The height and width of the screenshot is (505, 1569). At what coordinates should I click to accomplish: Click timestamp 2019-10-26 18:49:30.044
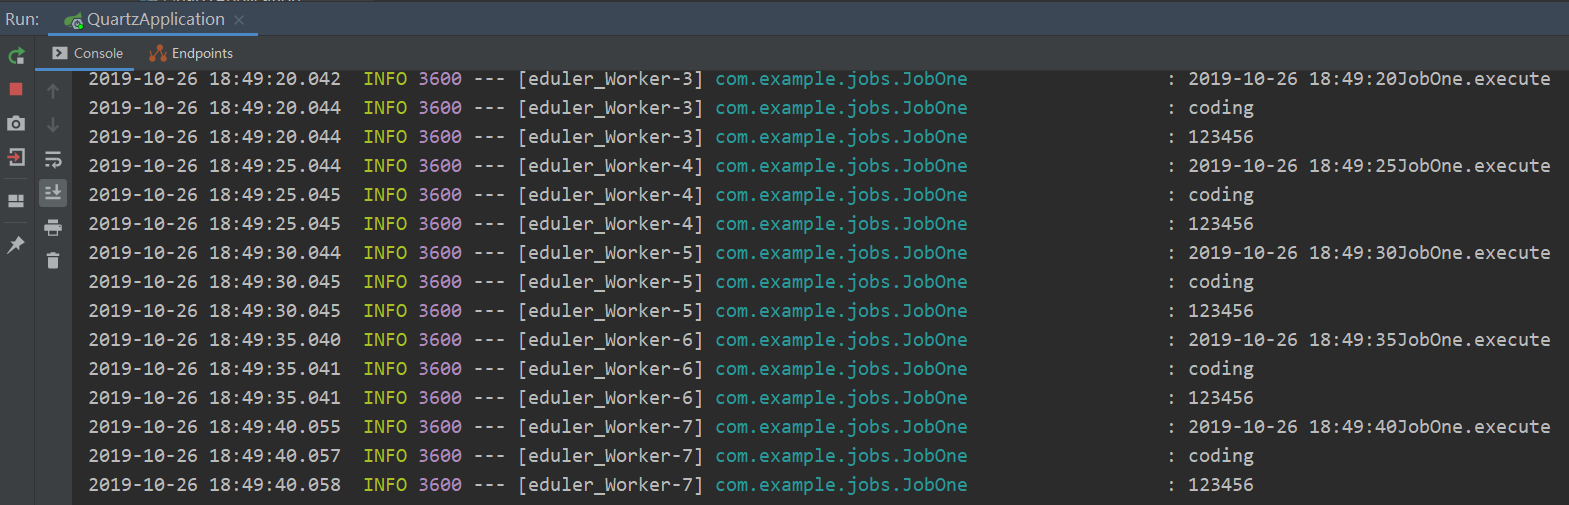[x=214, y=253]
